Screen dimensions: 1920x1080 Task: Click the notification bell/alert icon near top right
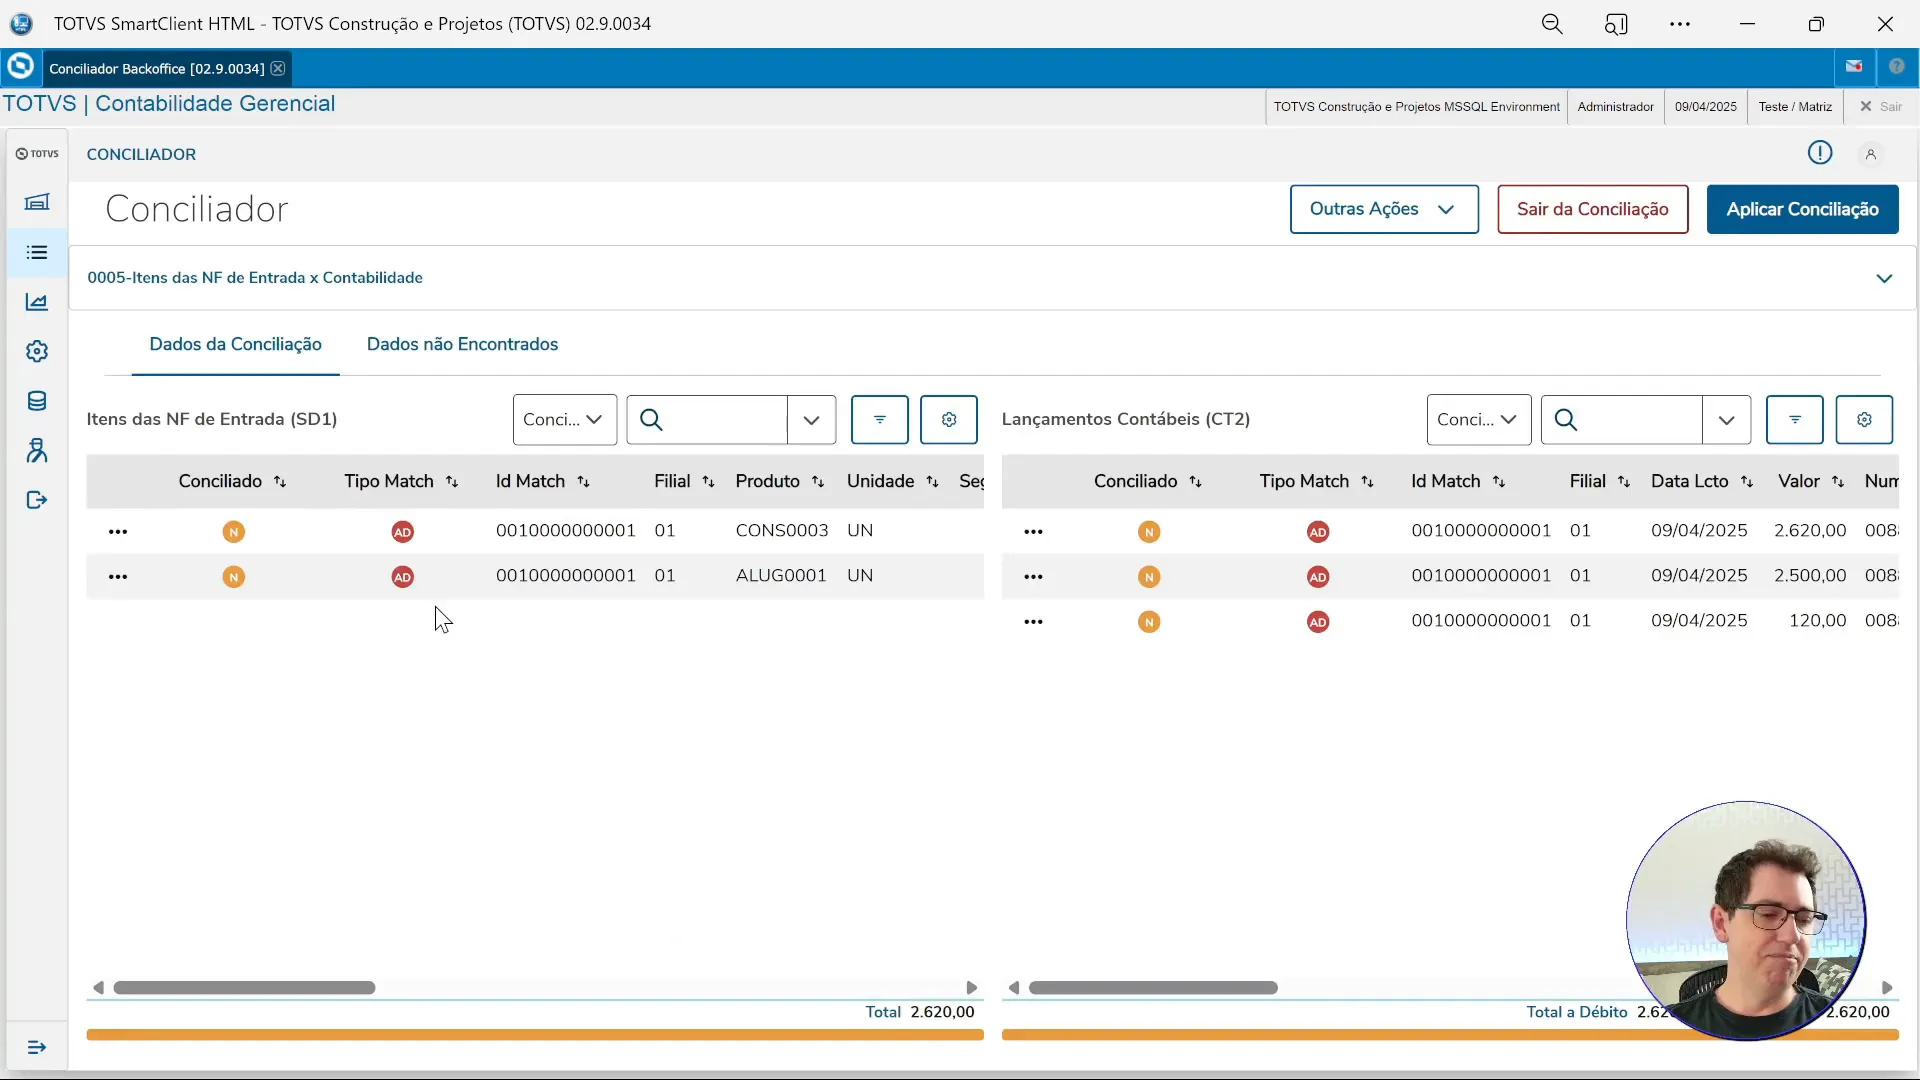click(x=1819, y=152)
